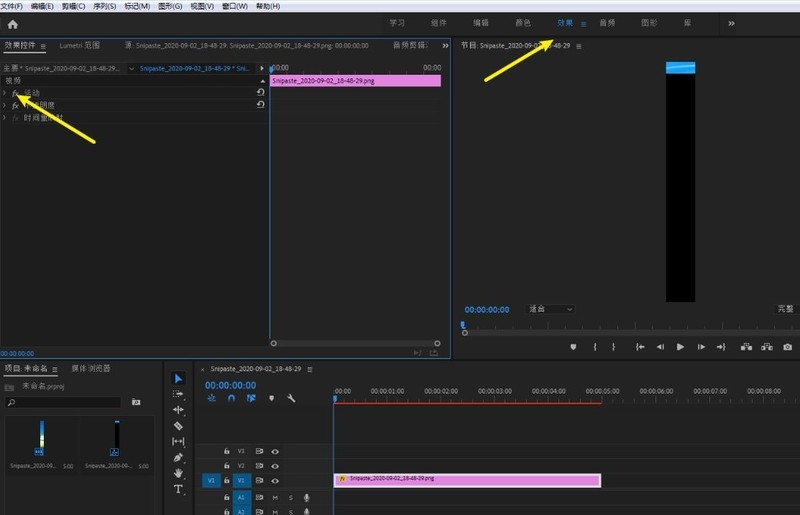Screen dimensions: 800x515
Task: Click the project search field
Action: [63, 402]
